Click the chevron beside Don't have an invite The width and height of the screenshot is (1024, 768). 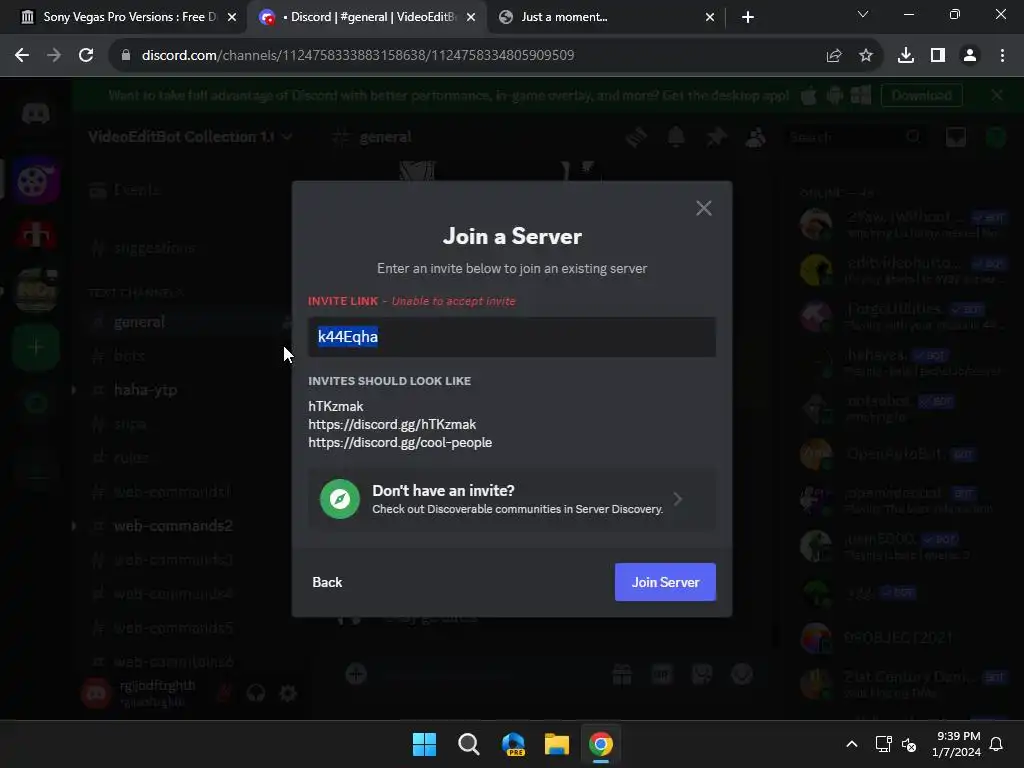click(x=678, y=499)
